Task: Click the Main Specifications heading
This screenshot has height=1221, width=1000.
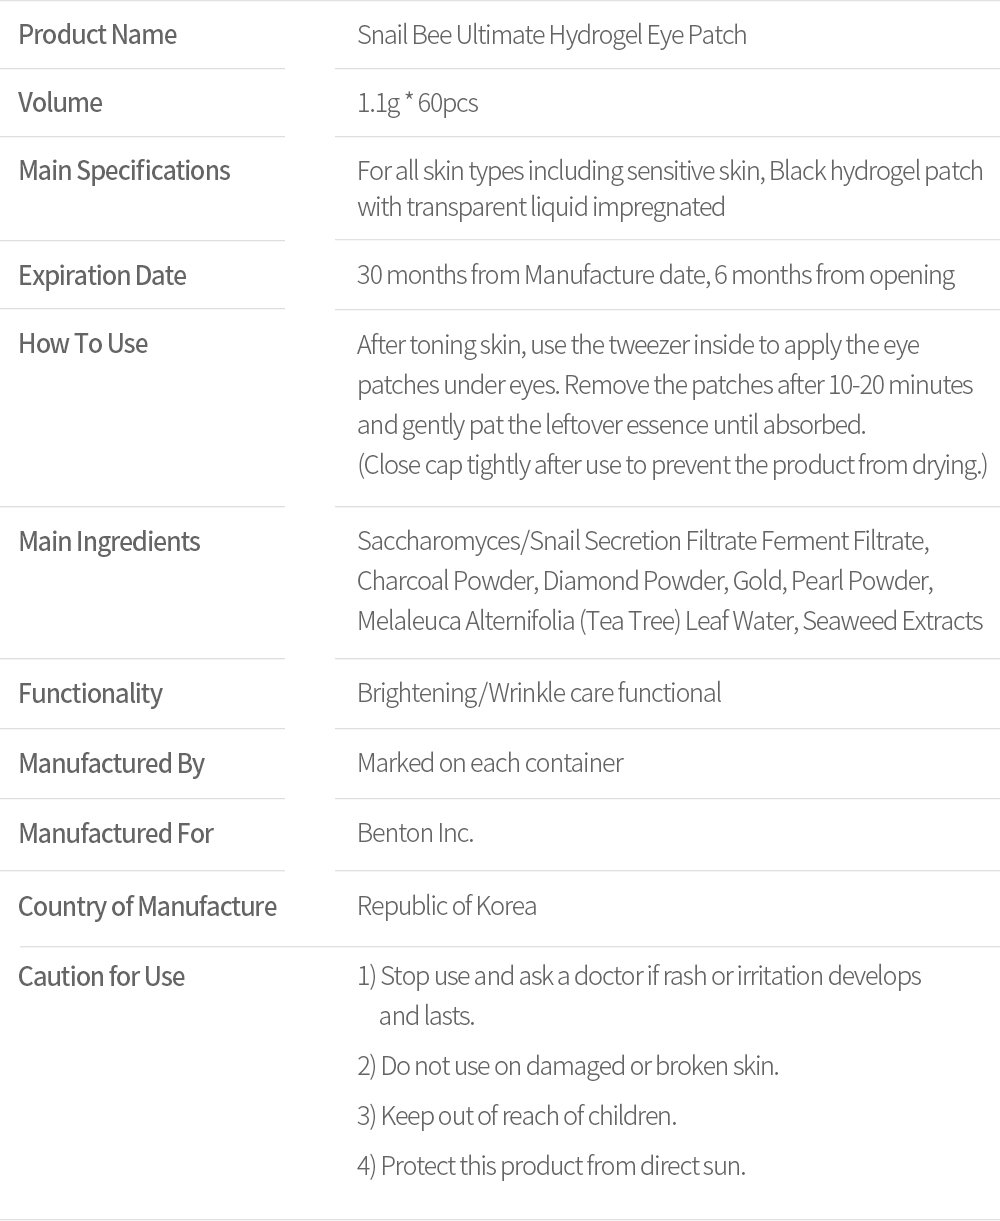Action: point(124,171)
